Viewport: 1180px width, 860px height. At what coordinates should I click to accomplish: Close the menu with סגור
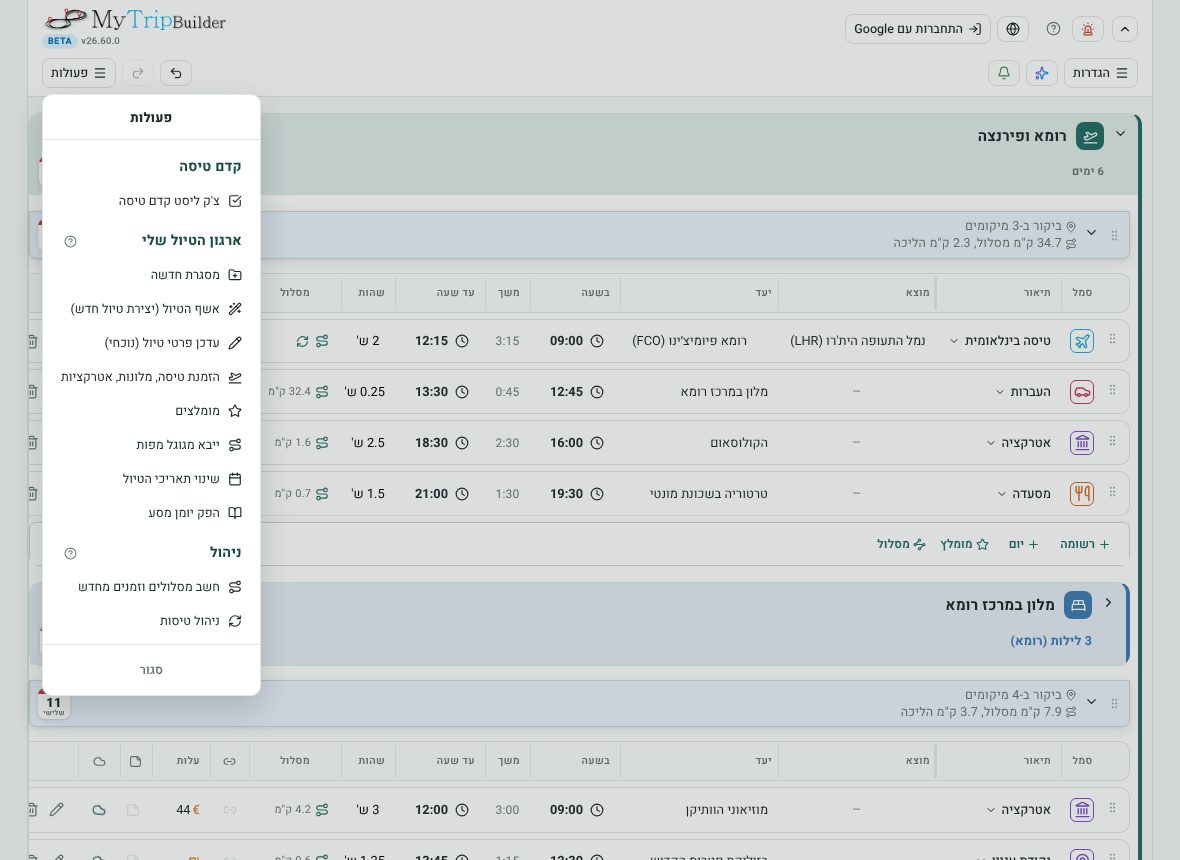[x=151, y=670]
